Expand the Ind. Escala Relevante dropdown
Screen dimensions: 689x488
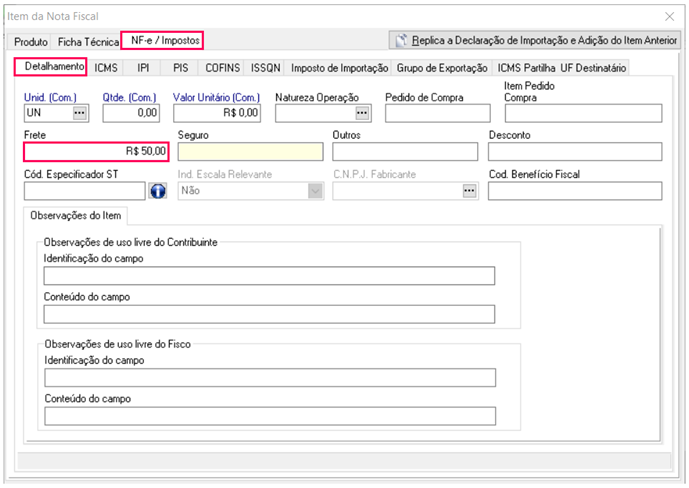pos(315,191)
